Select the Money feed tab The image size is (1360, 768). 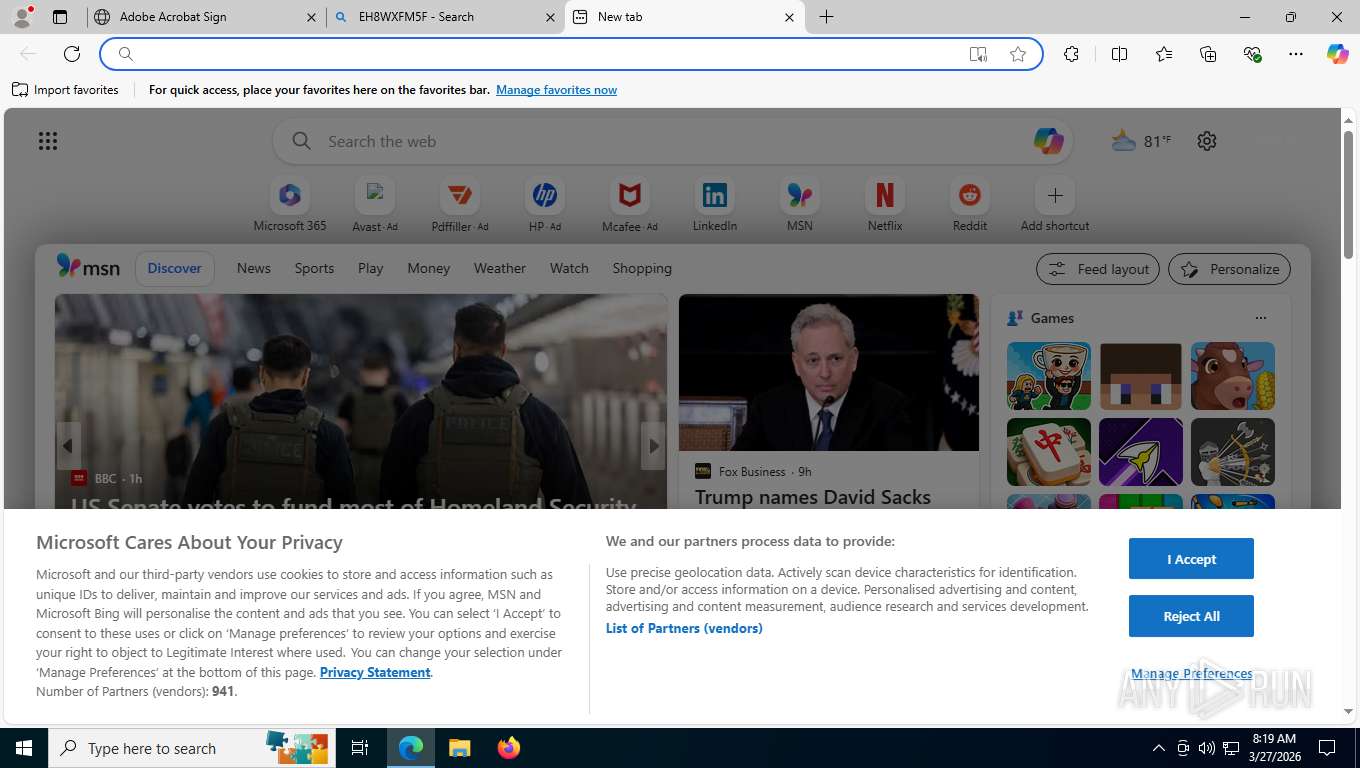(429, 268)
